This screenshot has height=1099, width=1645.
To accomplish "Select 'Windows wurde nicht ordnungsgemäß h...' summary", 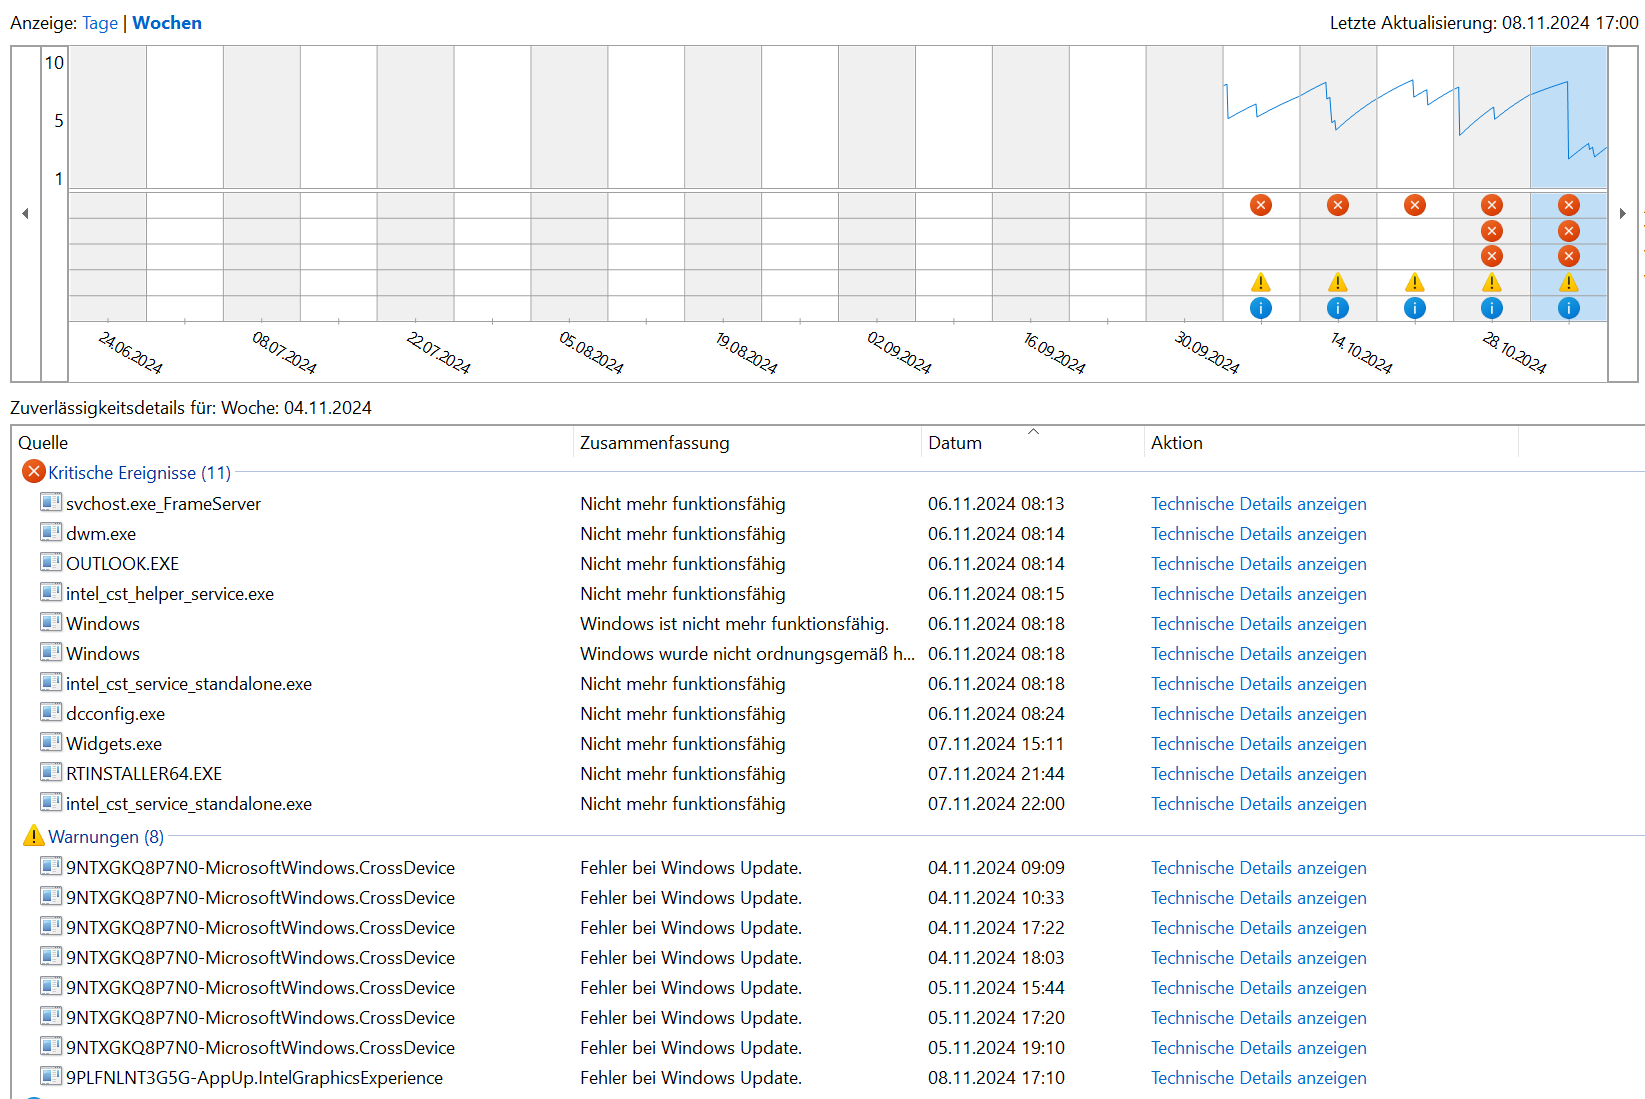I will coord(747,654).
